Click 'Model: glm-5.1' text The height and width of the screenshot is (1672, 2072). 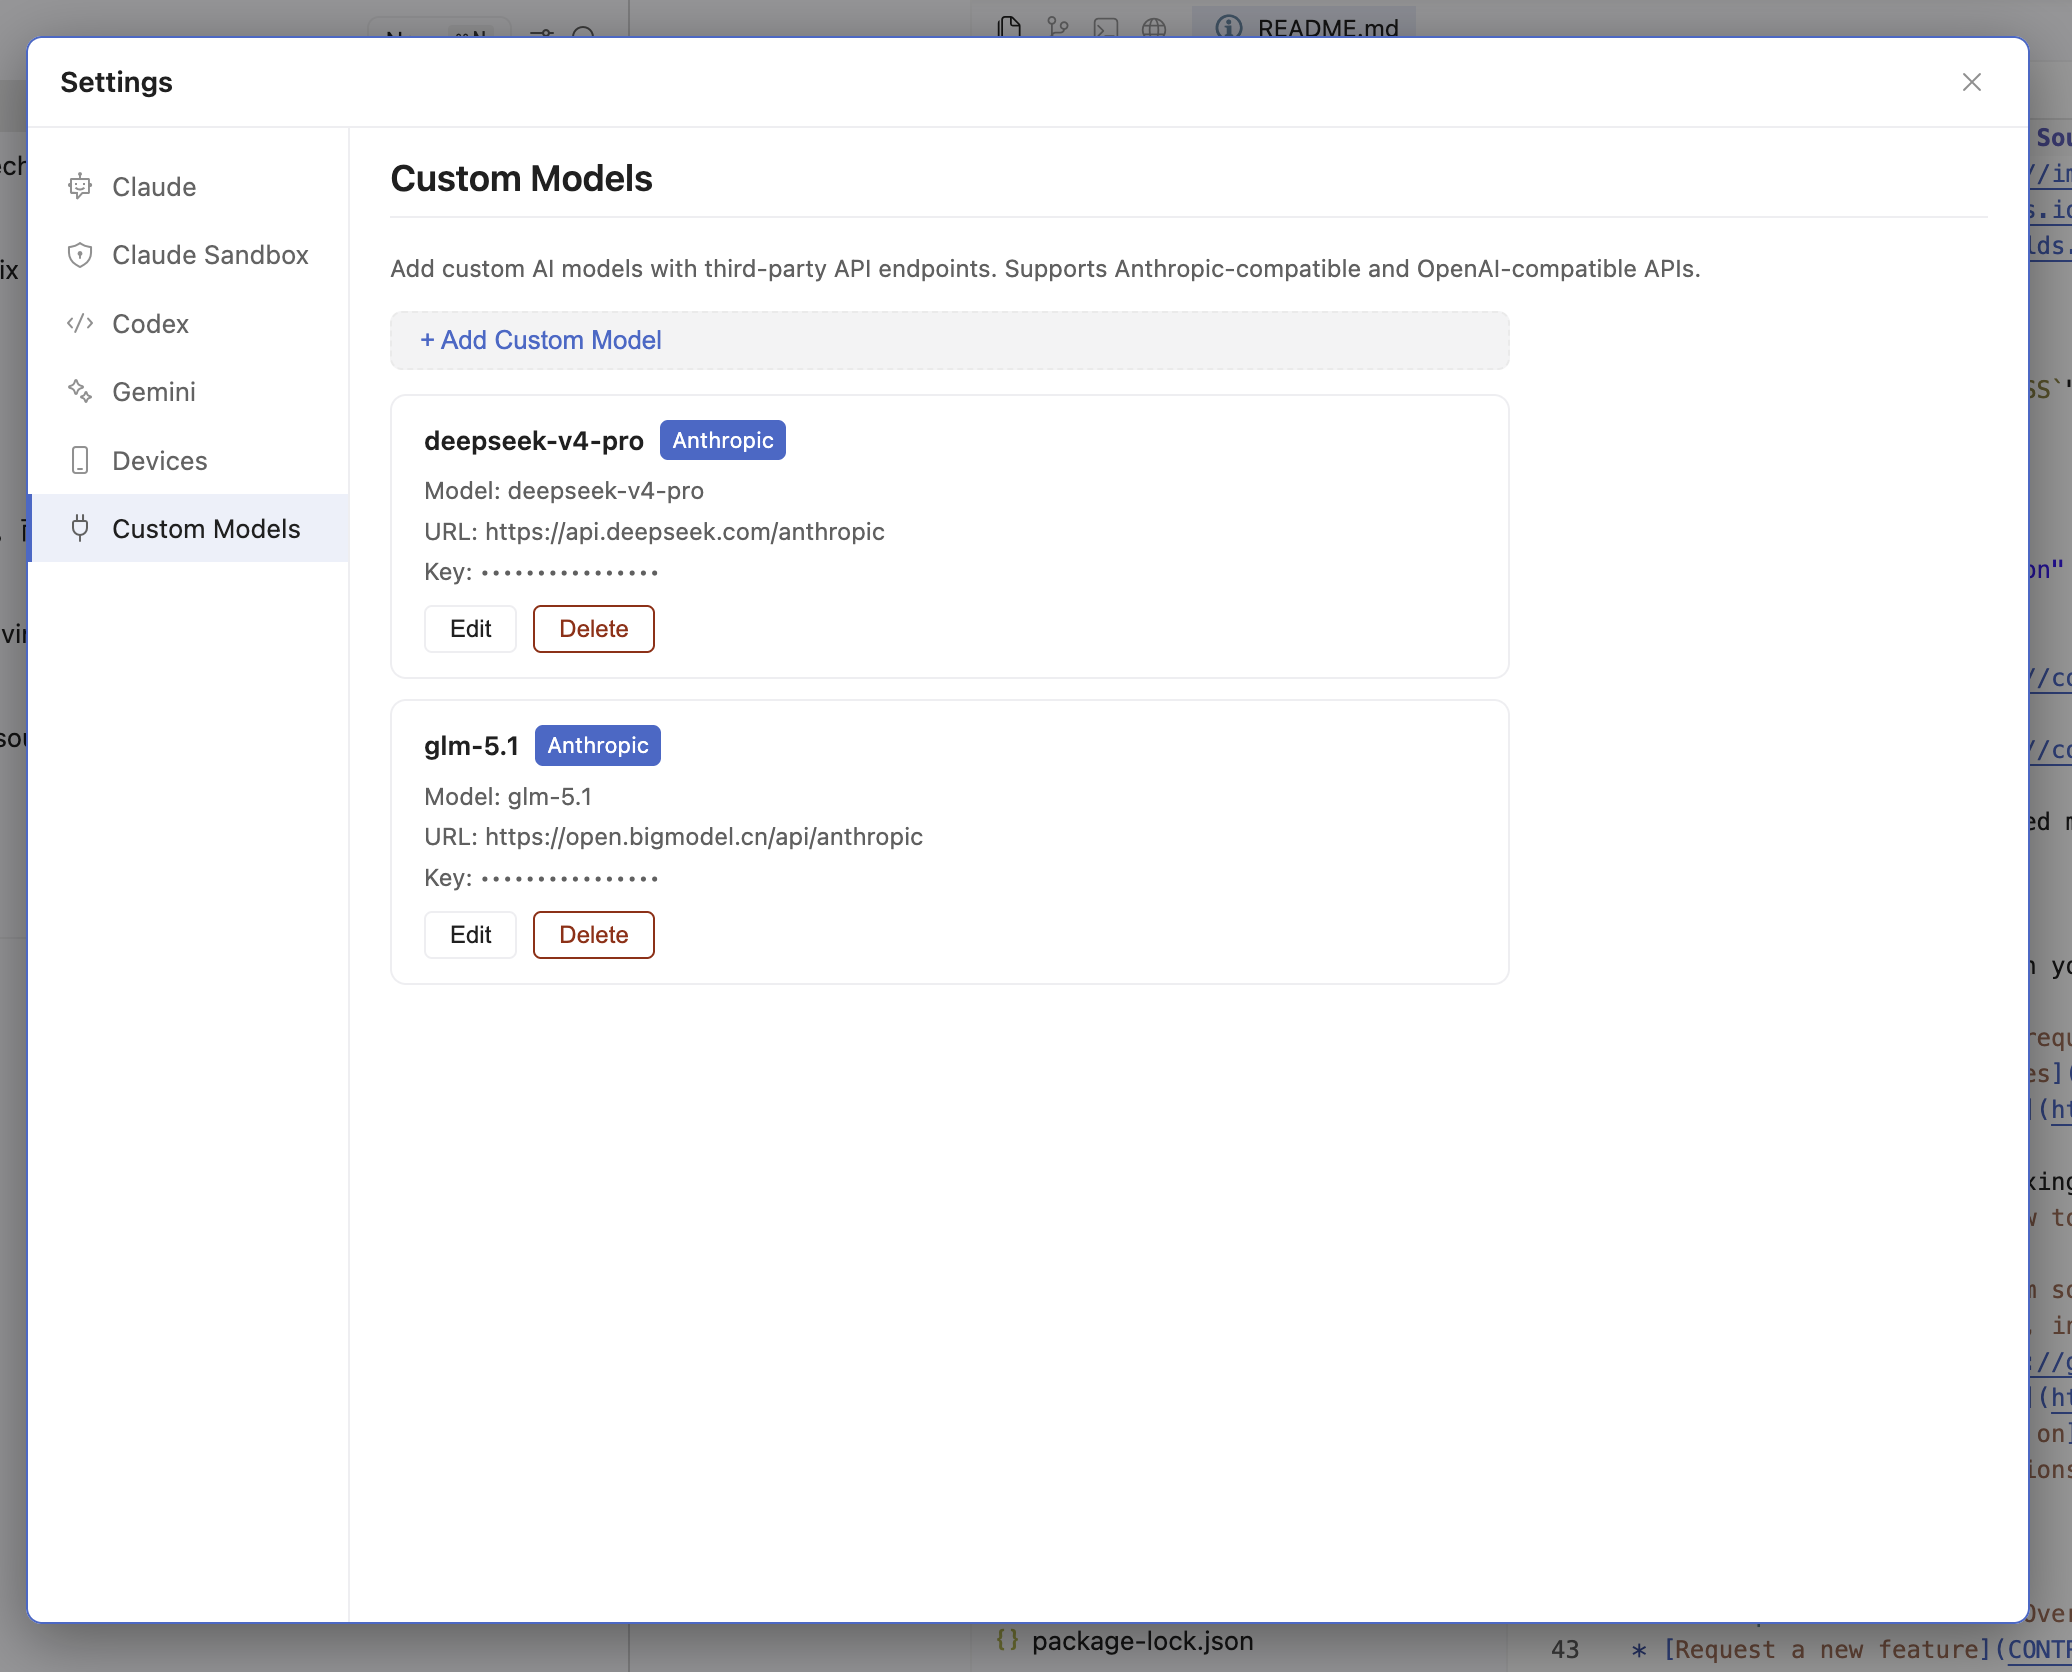(508, 797)
